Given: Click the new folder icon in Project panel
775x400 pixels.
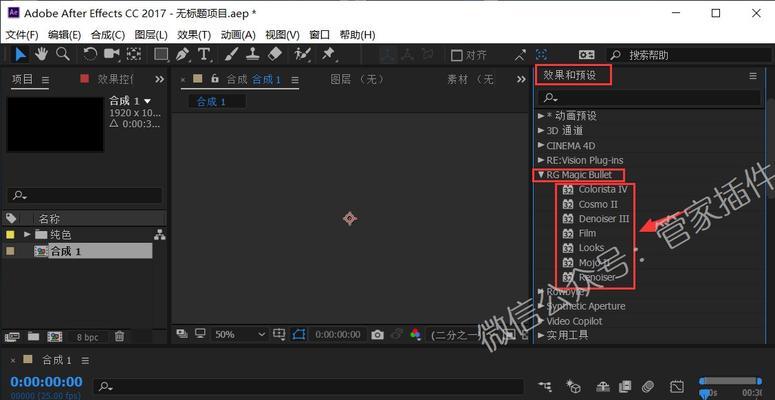Looking at the screenshot, I should (33, 337).
